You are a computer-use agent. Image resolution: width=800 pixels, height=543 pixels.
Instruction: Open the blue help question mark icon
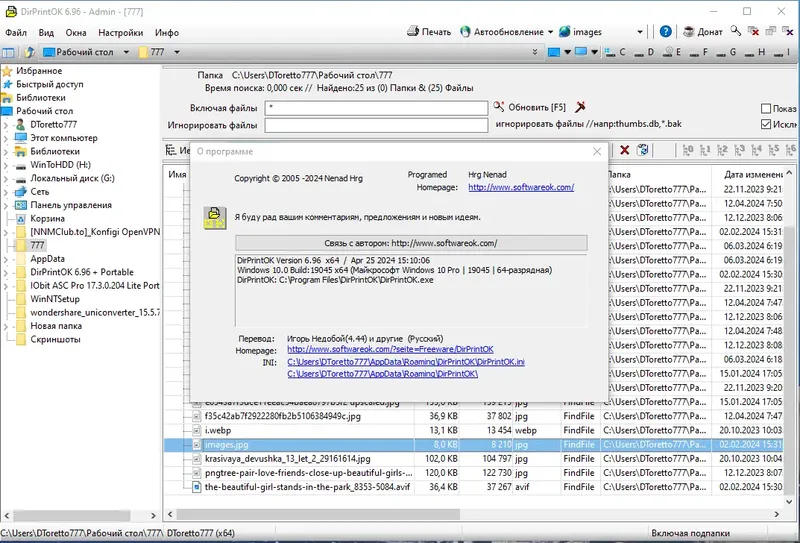tap(665, 32)
